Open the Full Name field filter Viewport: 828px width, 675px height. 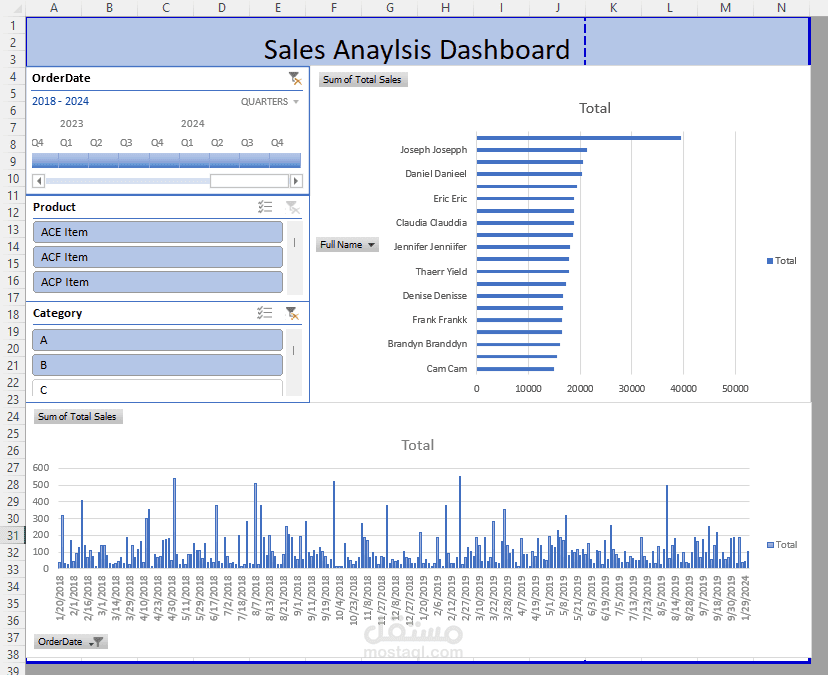tap(347, 245)
